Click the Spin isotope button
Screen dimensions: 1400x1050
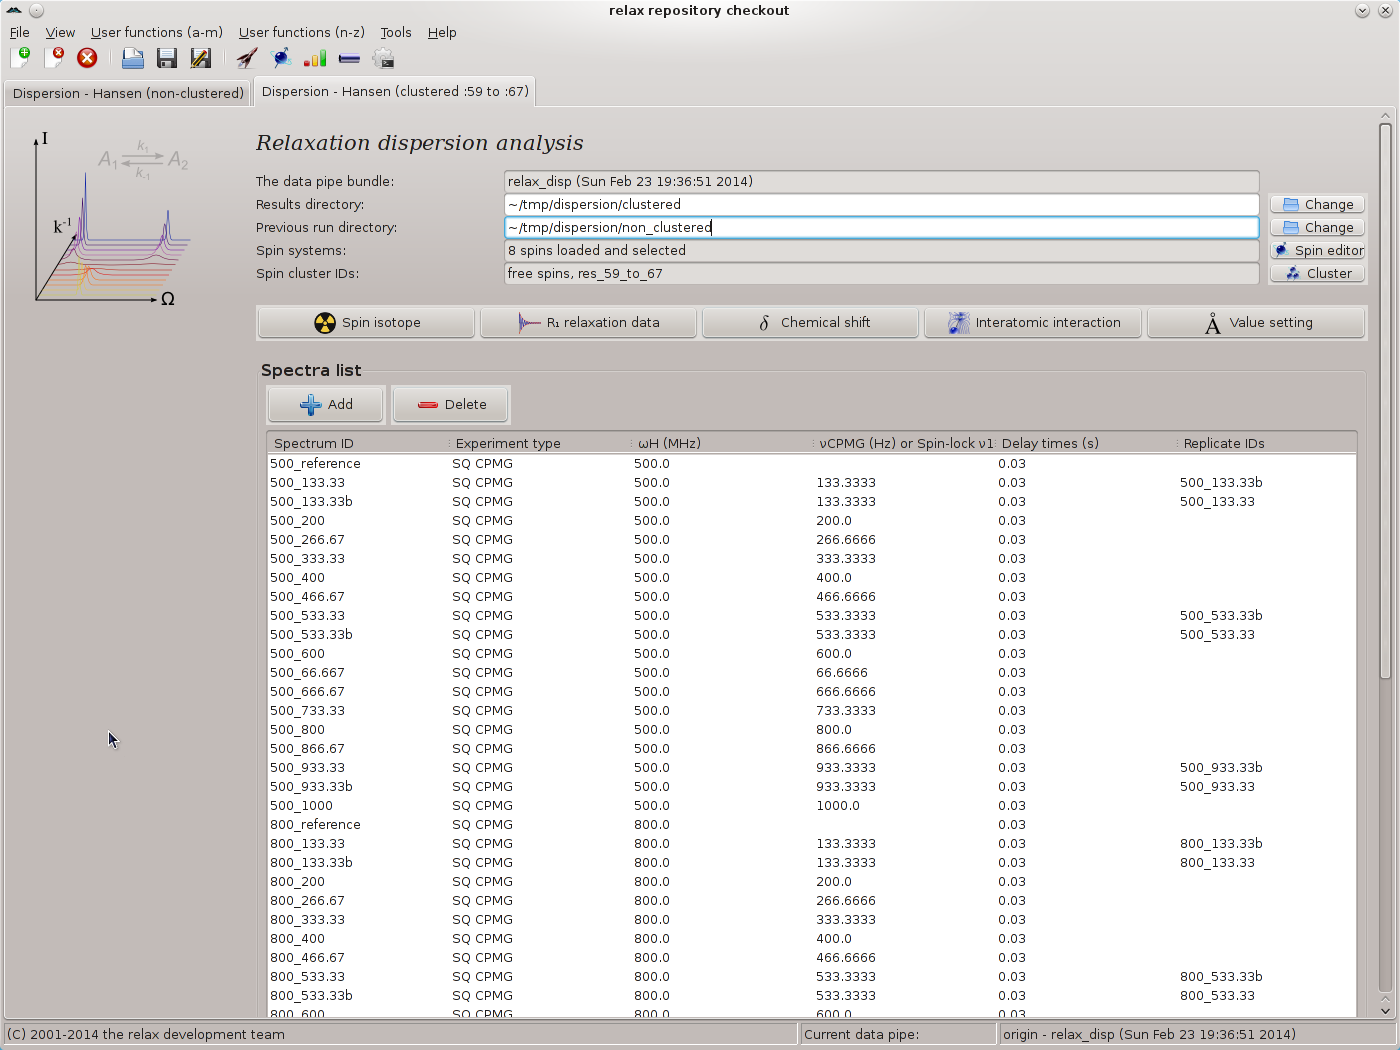[x=366, y=323]
